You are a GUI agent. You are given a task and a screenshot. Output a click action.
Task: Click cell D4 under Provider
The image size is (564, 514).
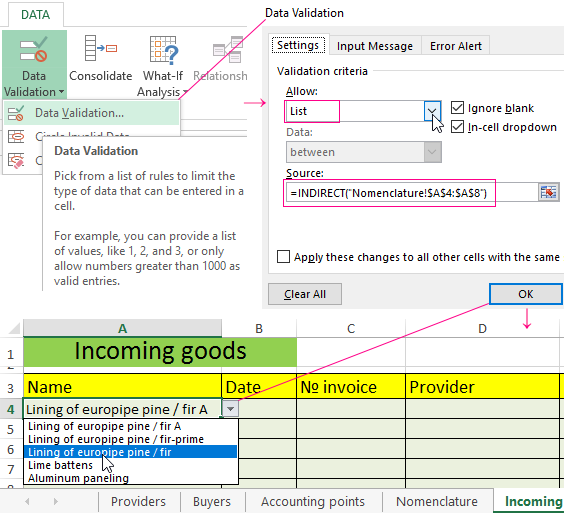click(x=482, y=409)
